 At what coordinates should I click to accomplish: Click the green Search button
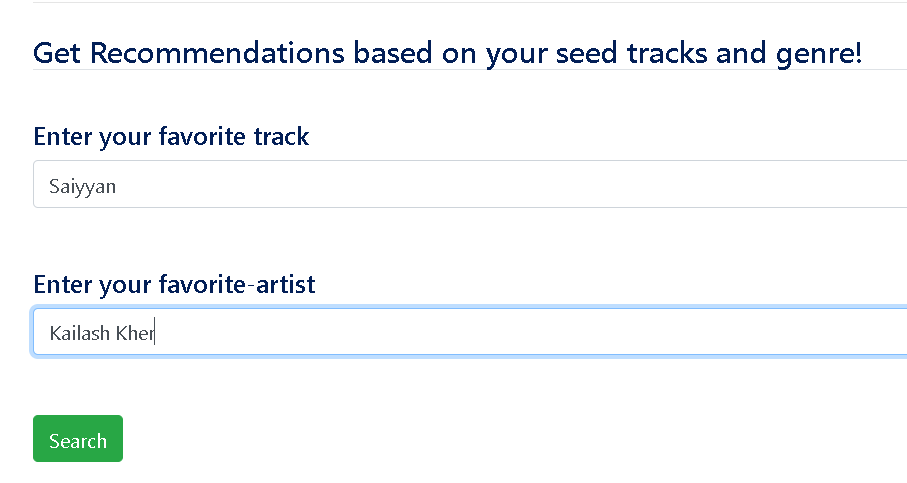coord(78,438)
